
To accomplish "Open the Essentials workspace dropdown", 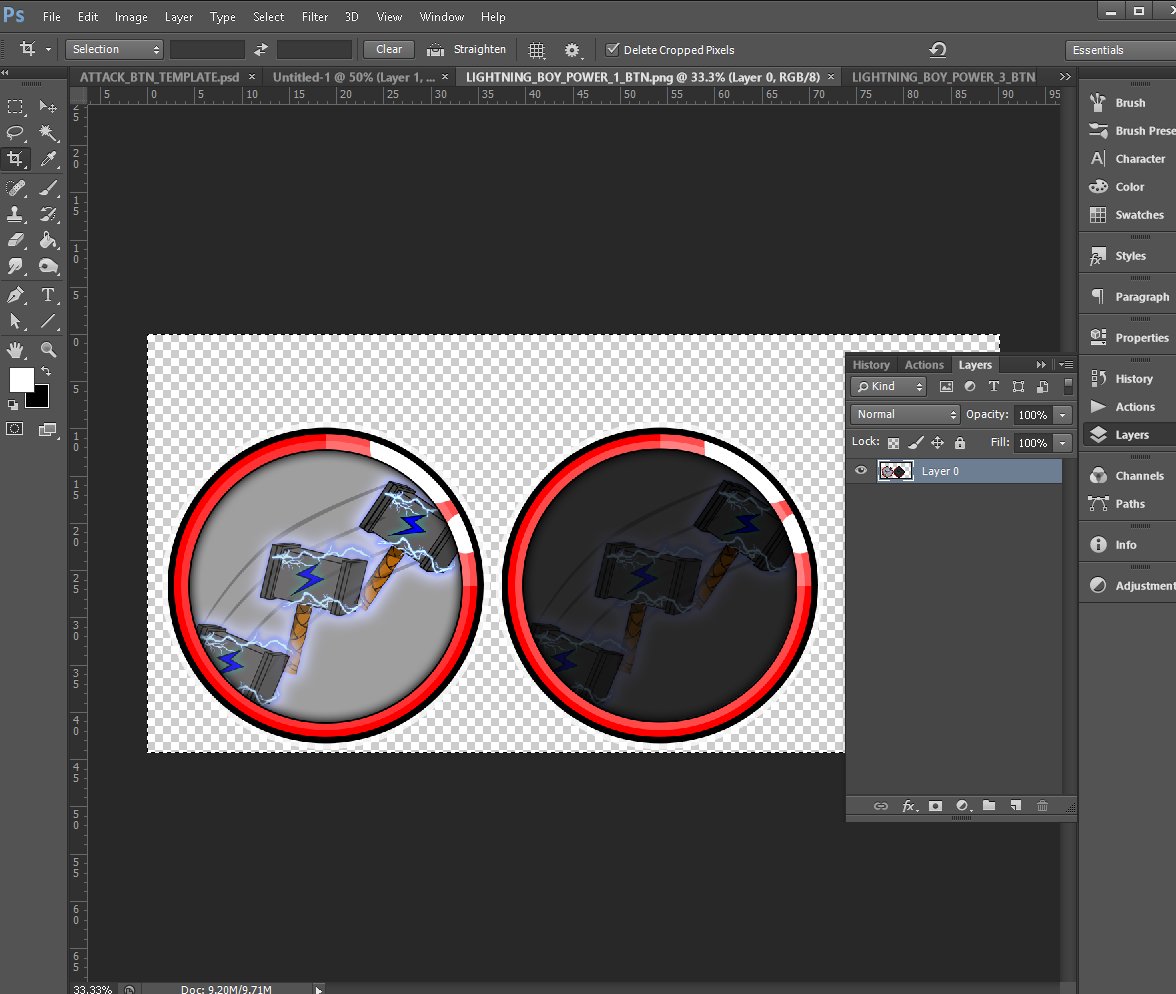I will 1120,50.
